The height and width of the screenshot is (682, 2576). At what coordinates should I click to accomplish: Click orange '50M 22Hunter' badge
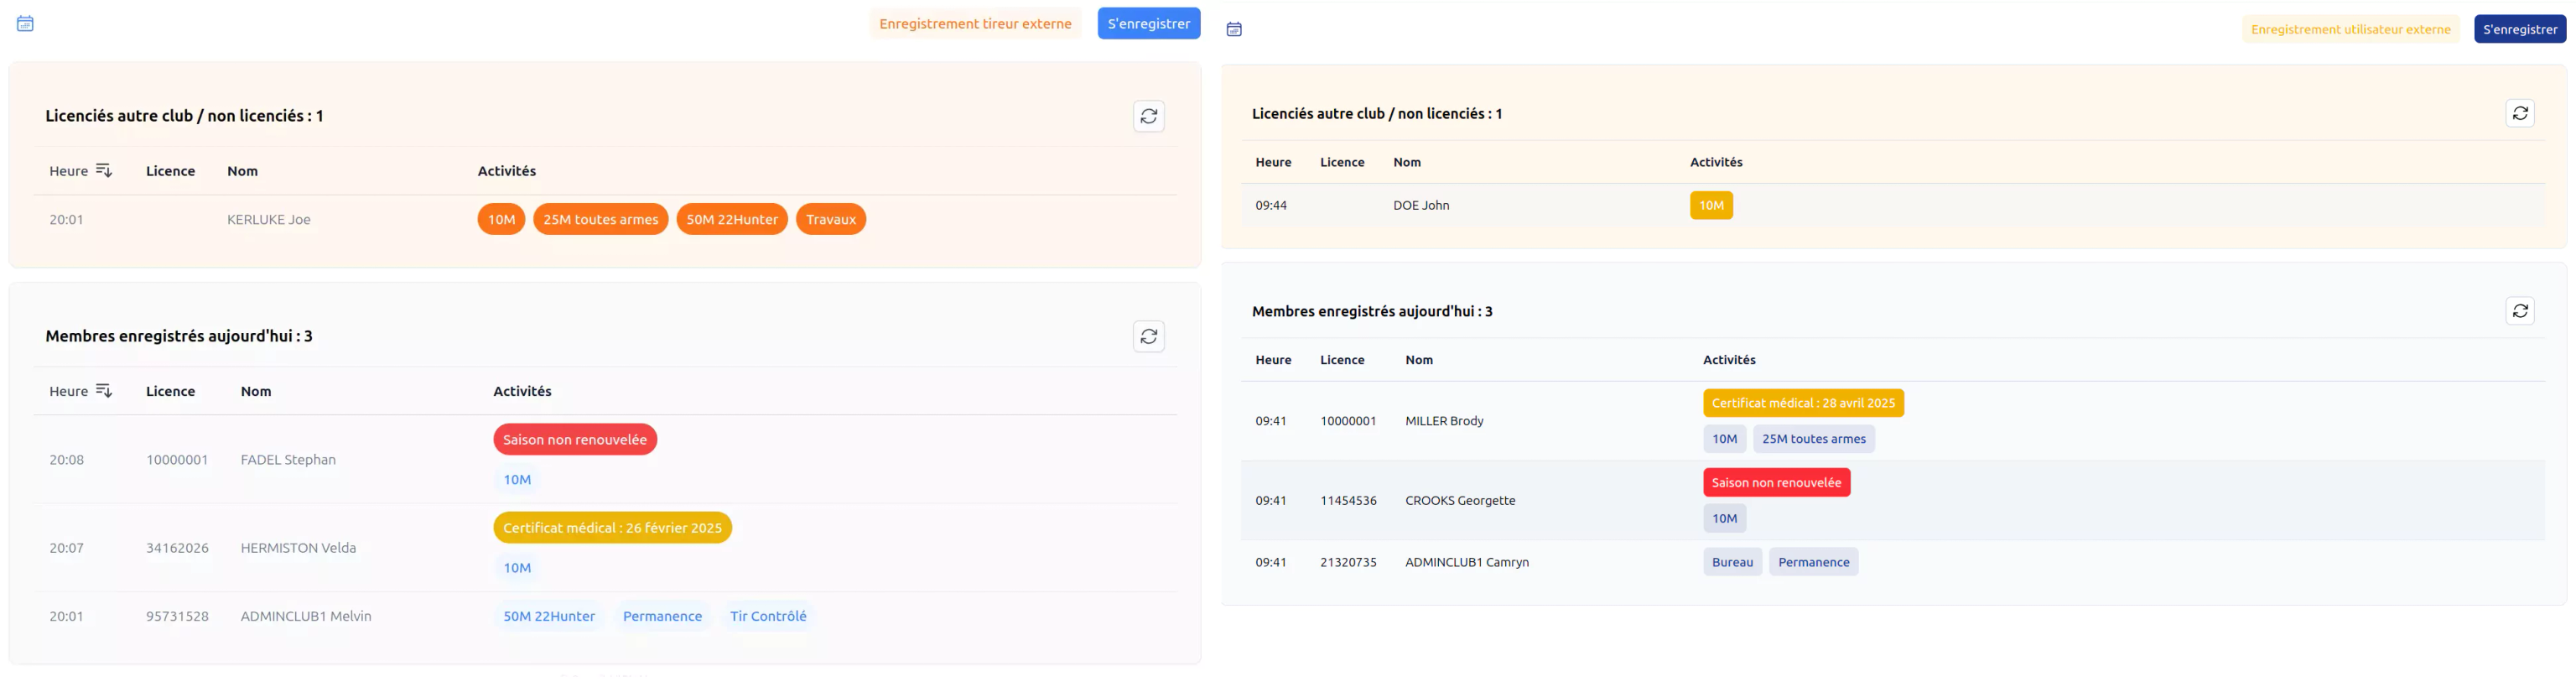731,219
